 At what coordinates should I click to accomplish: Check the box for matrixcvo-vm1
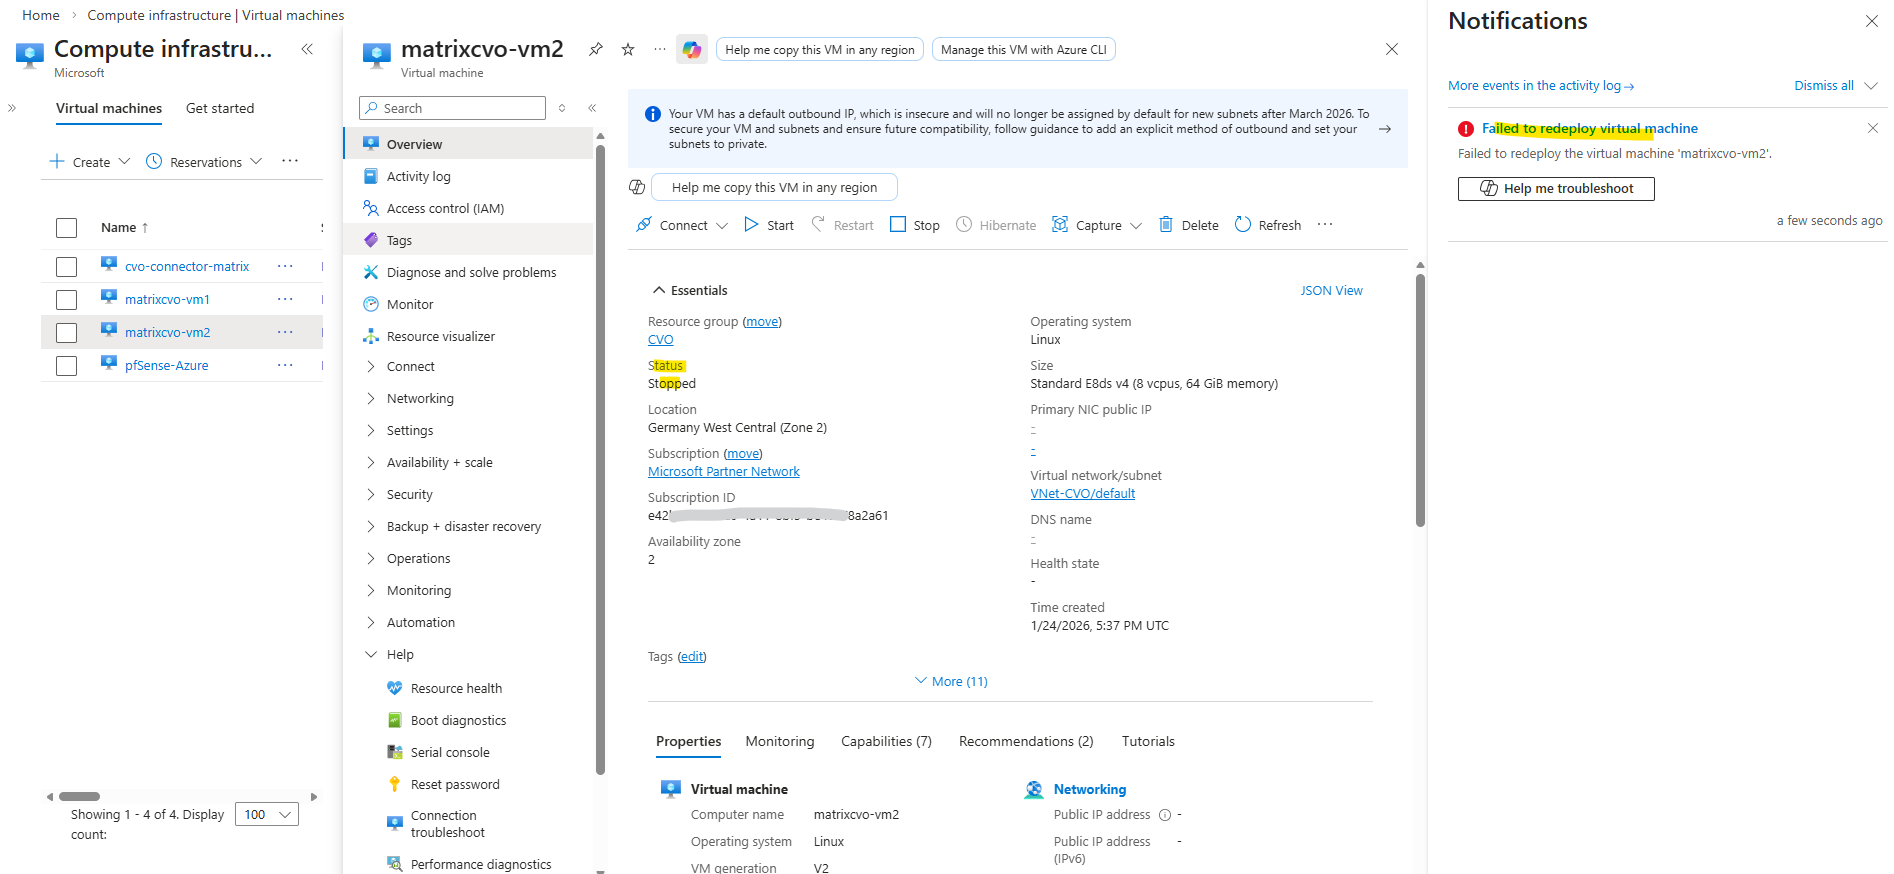coord(67,300)
